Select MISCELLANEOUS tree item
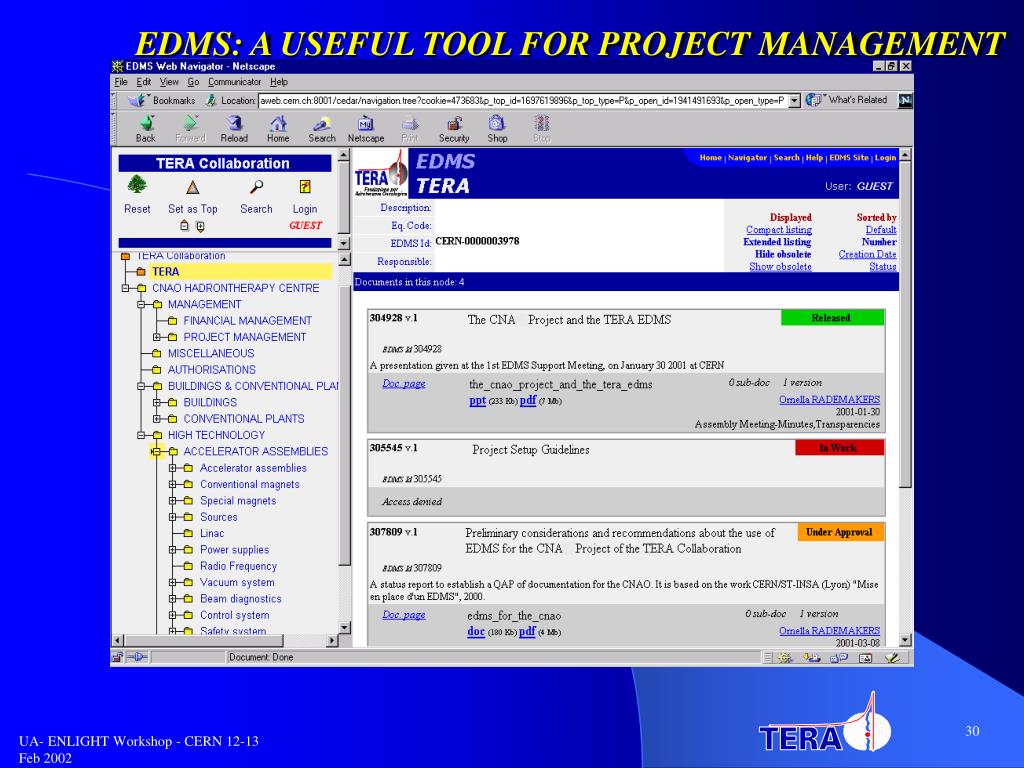1024x768 pixels. coord(211,353)
